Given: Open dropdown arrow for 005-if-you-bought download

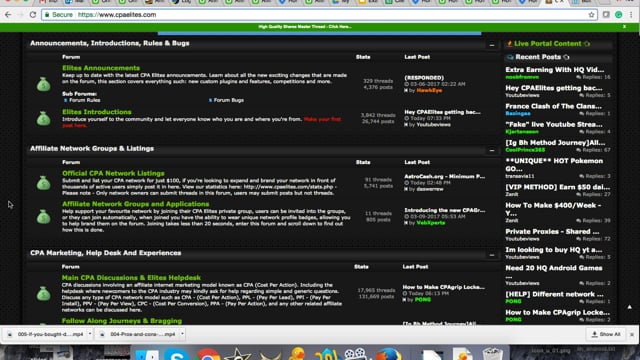Looking at the screenshot, I should pyautogui.click(x=90, y=334).
